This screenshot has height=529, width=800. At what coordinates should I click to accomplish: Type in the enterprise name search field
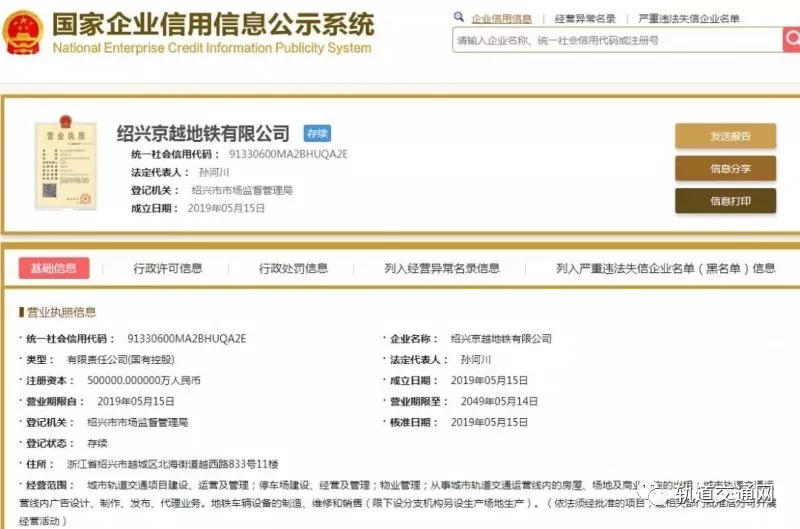click(615, 40)
